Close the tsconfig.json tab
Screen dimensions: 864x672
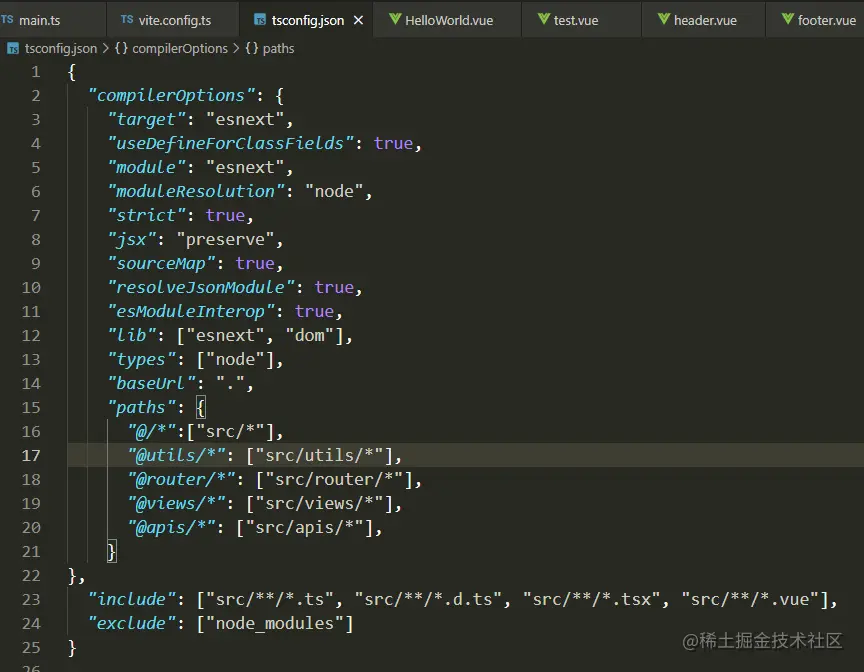tap(358, 19)
